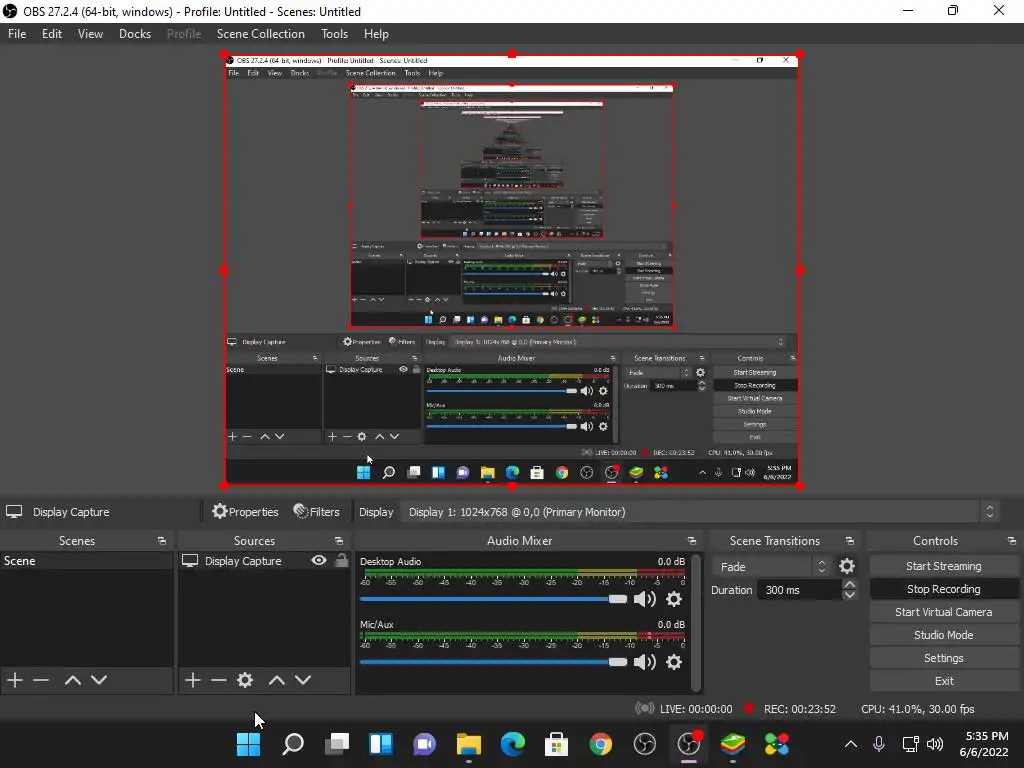Open the View menu
Image resolution: width=1024 pixels, height=768 pixels.
(x=90, y=34)
